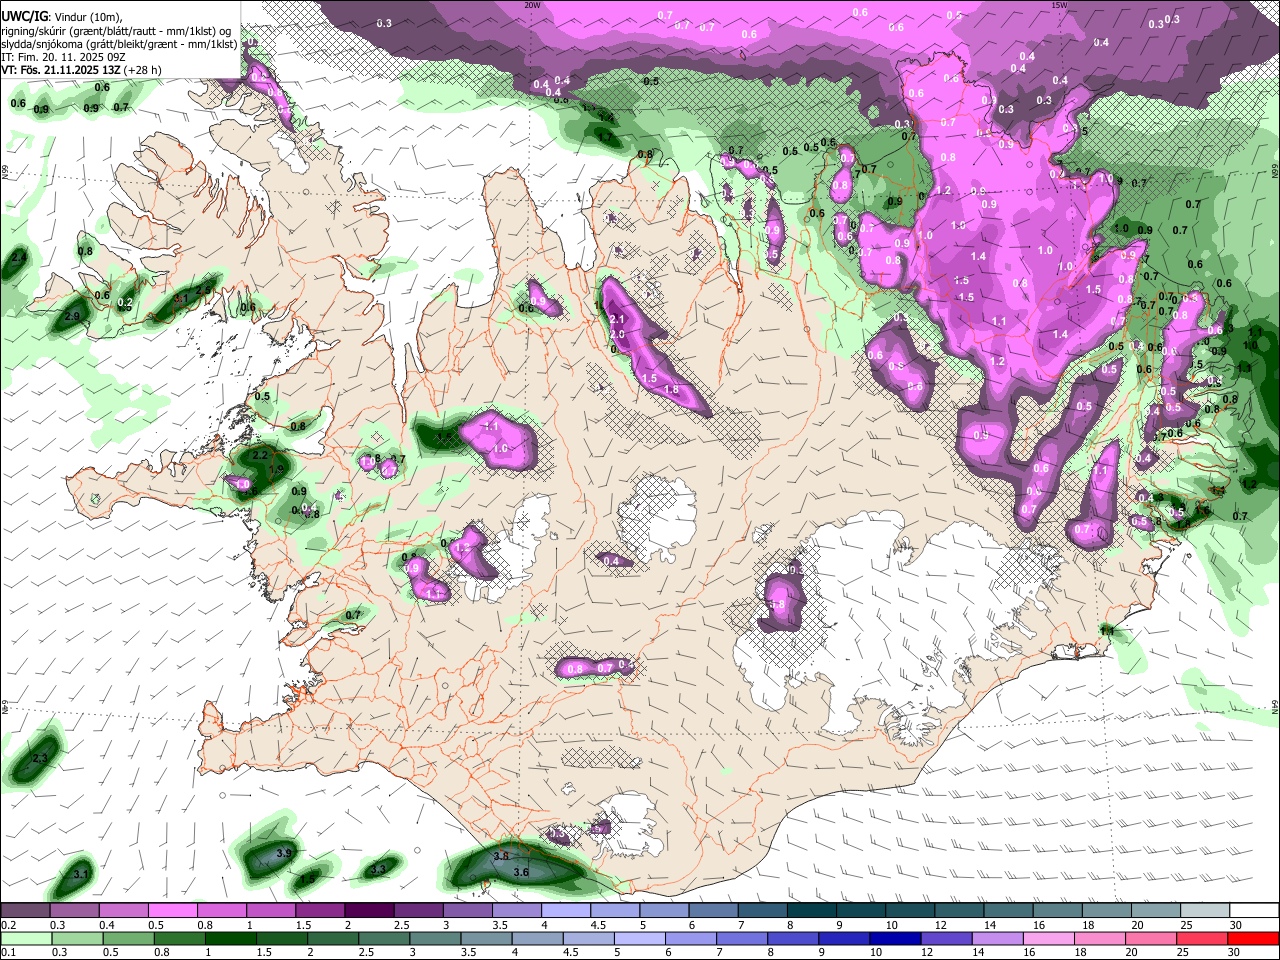Viewport: 1280px width, 960px height.
Task: Click the 15W longitude label at top edge
Action: coord(1058,5)
